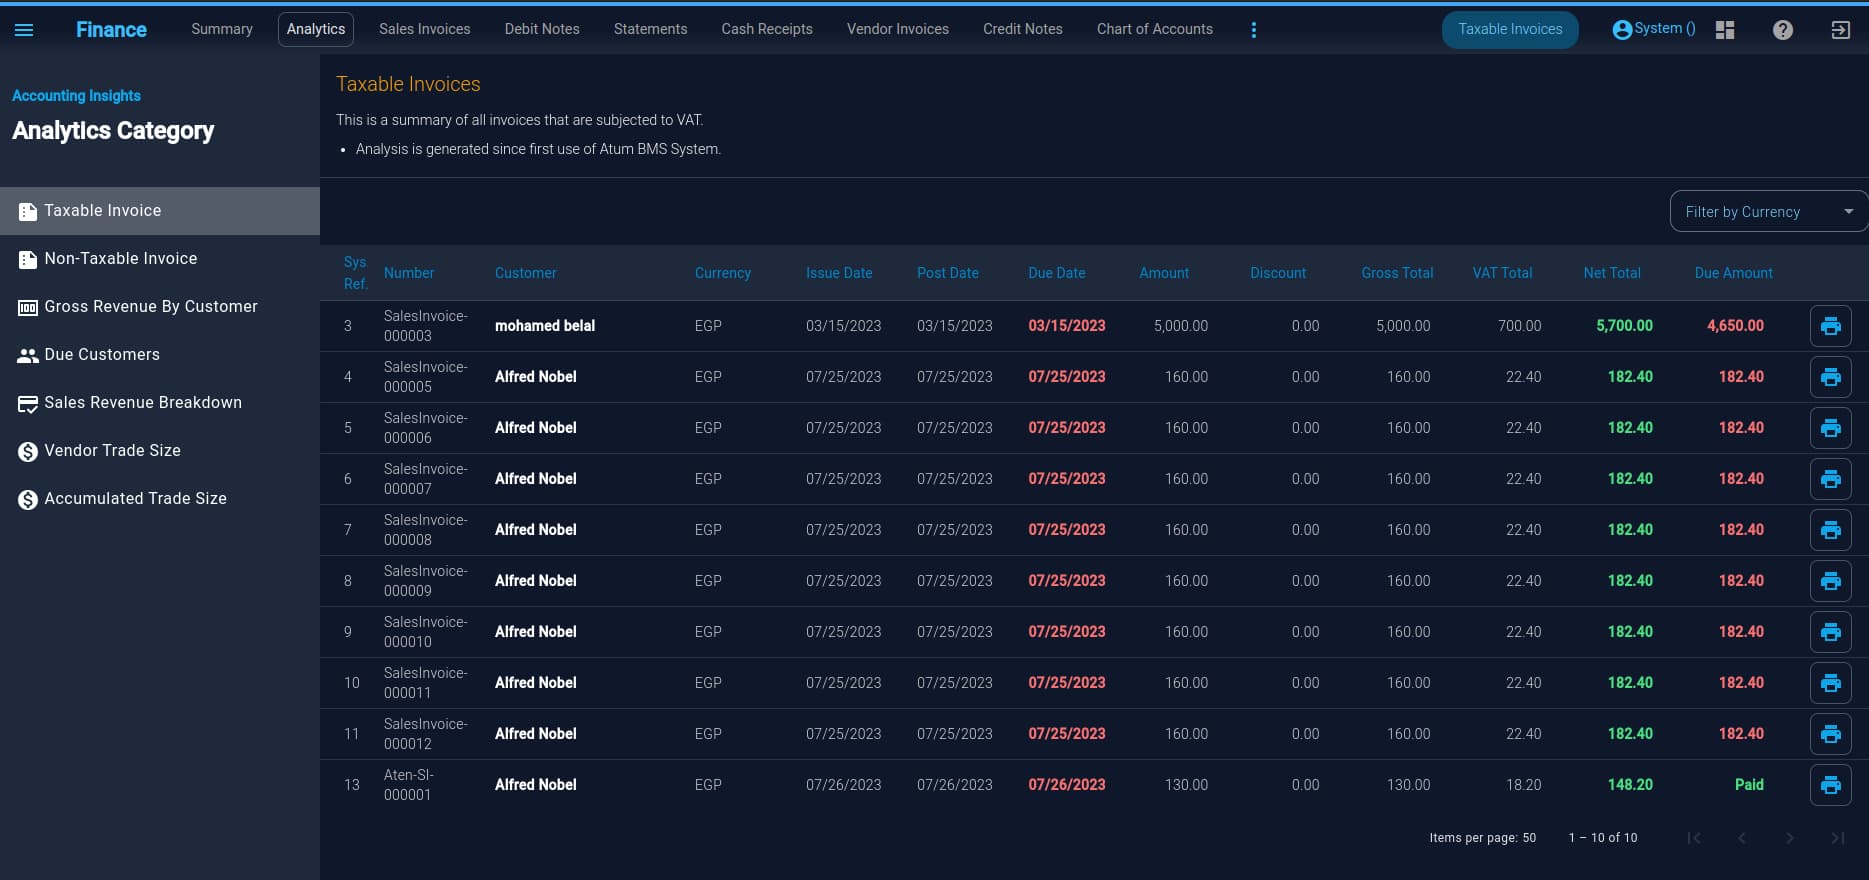Open the hamburger navigation menu

click(x=24, y=30)
